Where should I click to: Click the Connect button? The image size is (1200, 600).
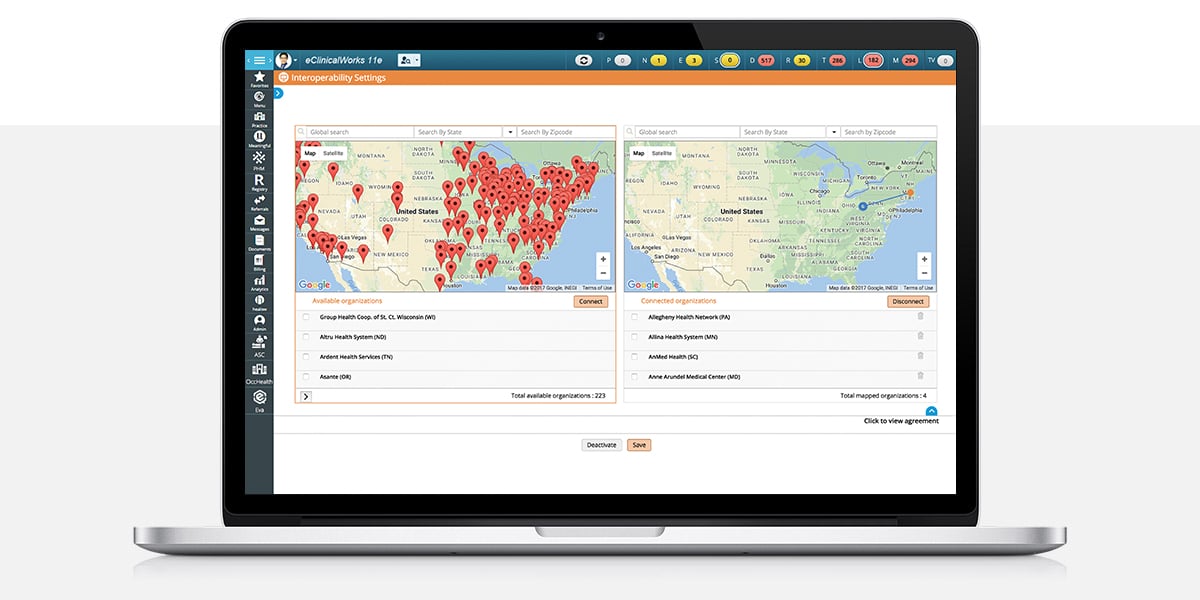coord(590,301)
